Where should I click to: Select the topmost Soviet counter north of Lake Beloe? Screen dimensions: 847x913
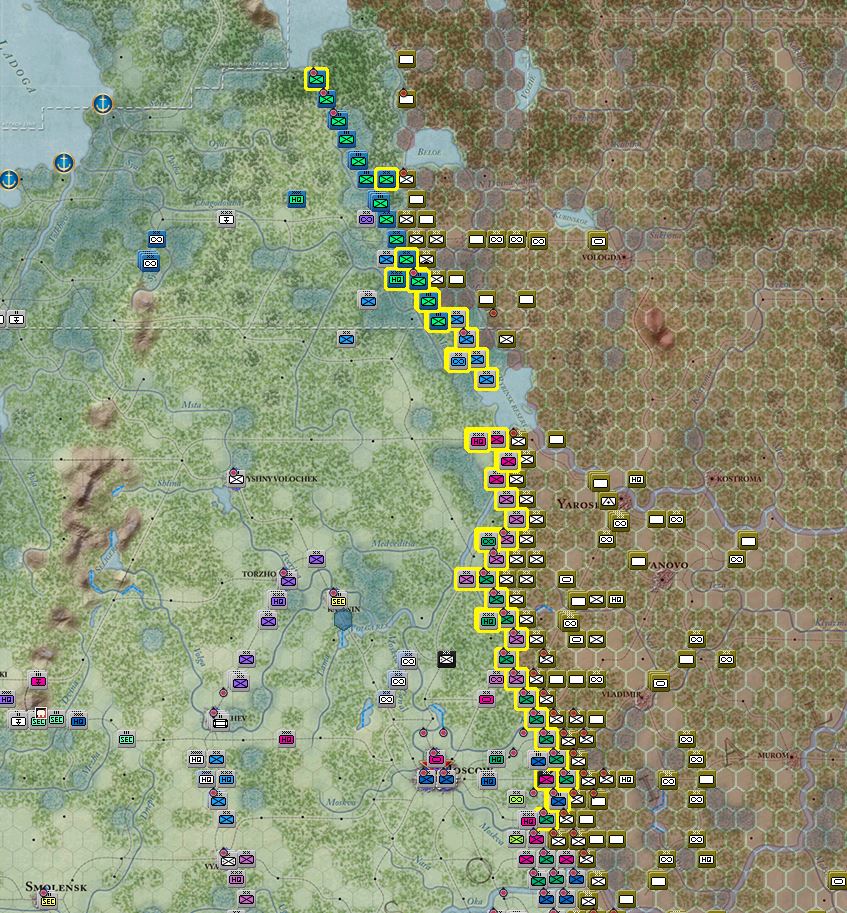[407, 59]
